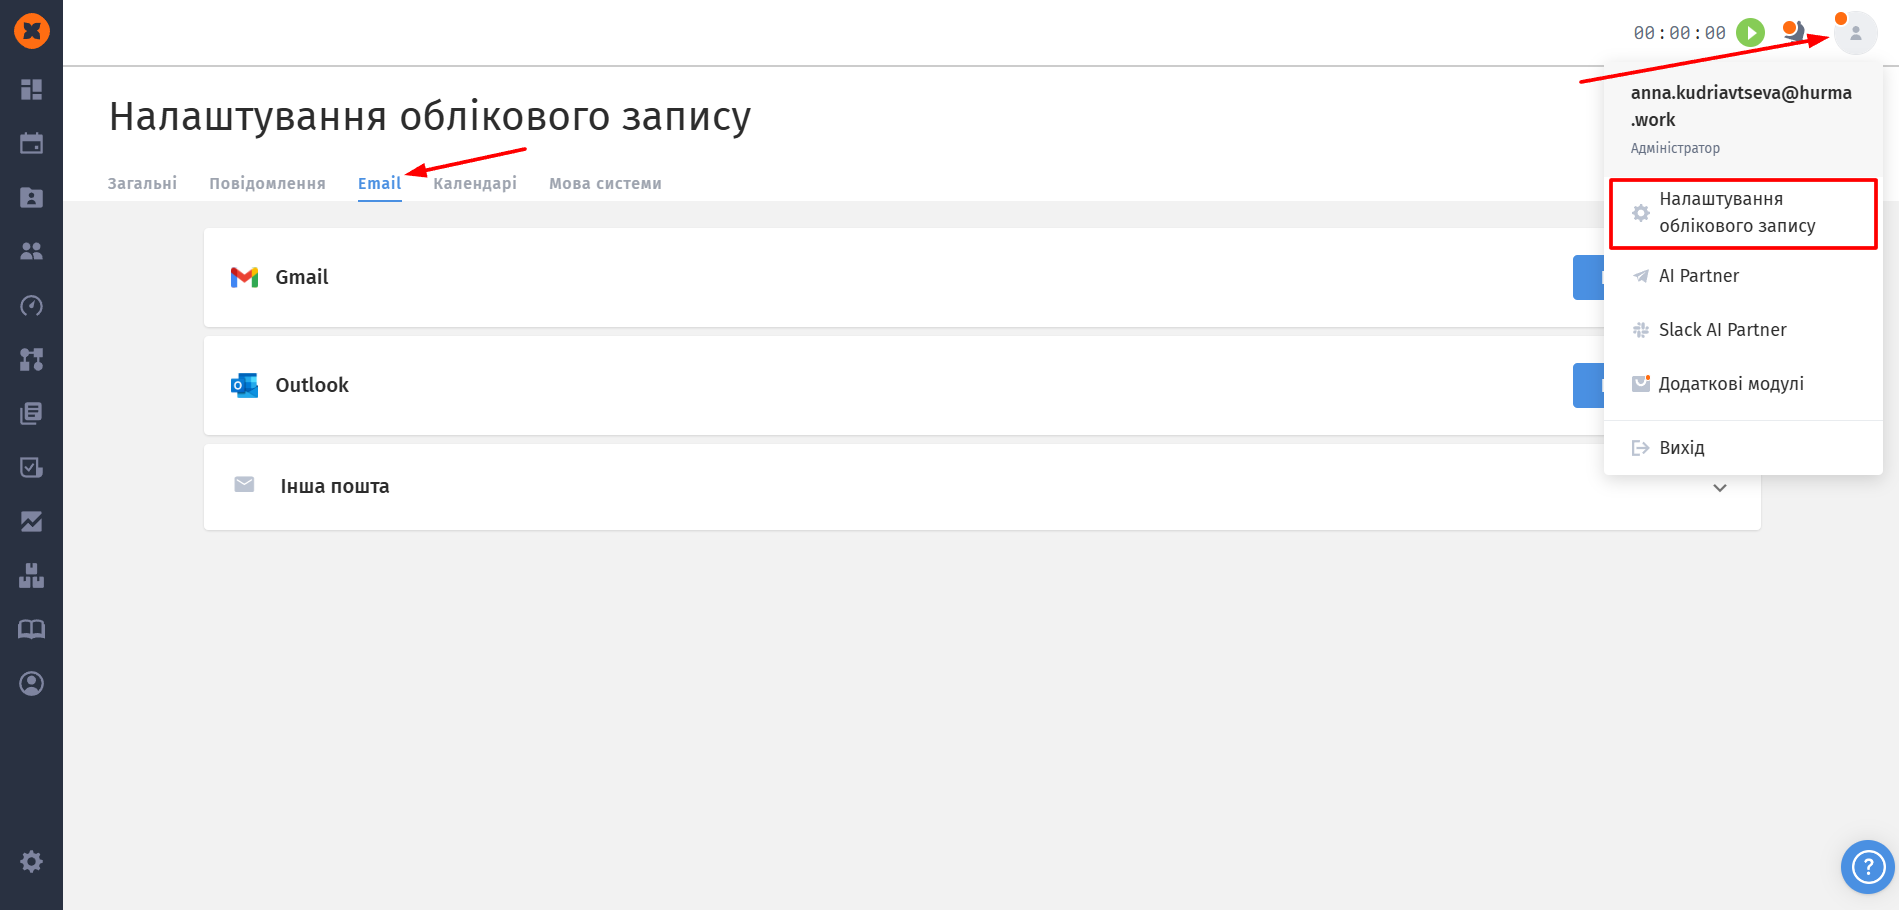The image size is (1899, 910).
Task: Open the analytics chart icon in sidebar
Action: [31, 521]
